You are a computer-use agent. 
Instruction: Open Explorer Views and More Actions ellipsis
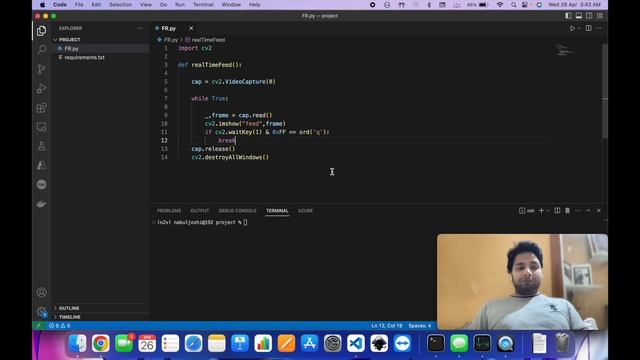pyautogui.click(x=140, y=28)
